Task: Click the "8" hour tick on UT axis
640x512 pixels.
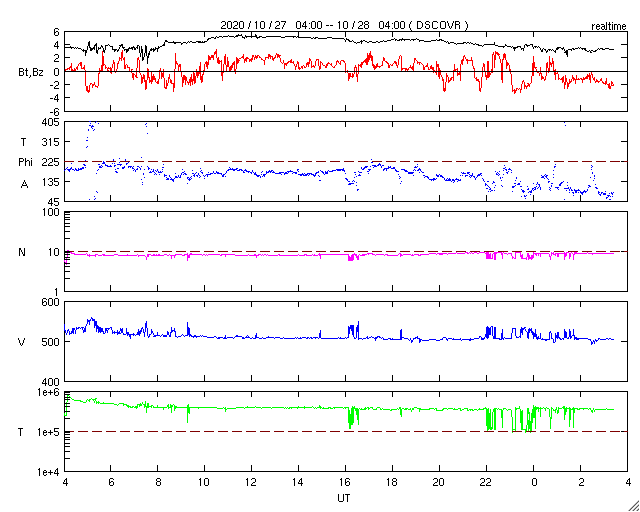Action: point(158,482)
